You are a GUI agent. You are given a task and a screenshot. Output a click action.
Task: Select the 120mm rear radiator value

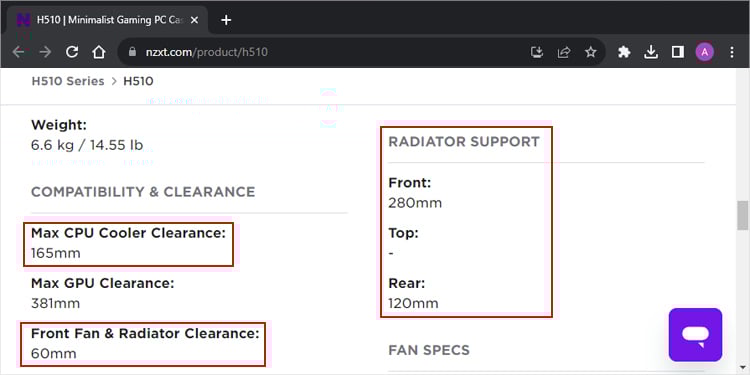413,304
